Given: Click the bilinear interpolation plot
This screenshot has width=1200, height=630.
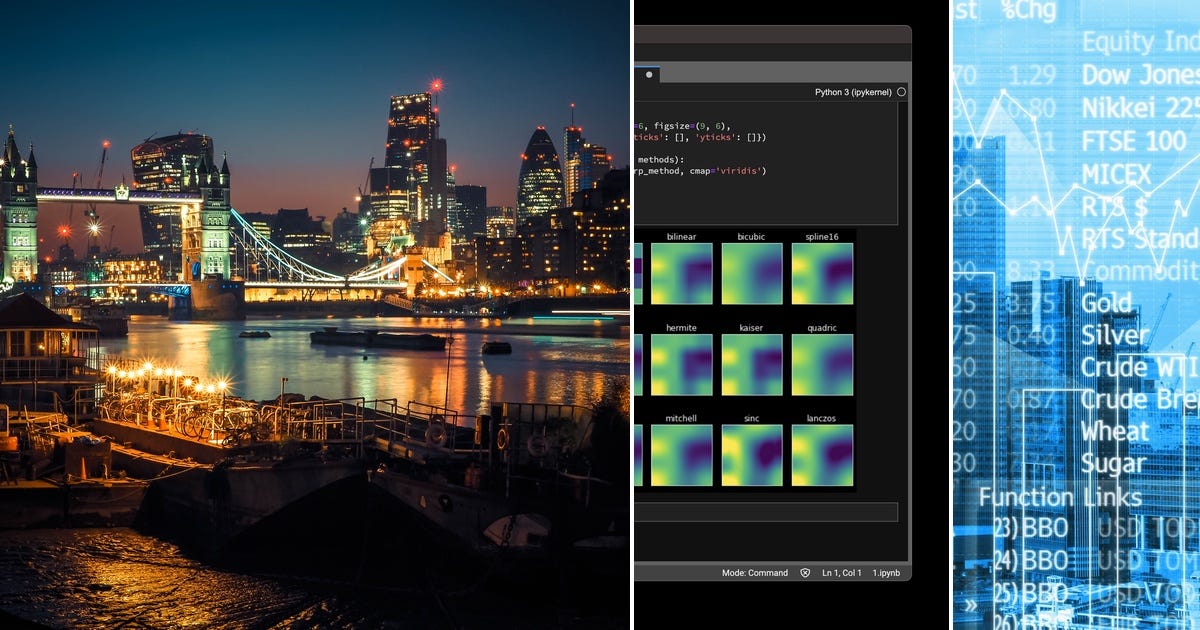Looking at the screenshot, I should coord(682,273).
